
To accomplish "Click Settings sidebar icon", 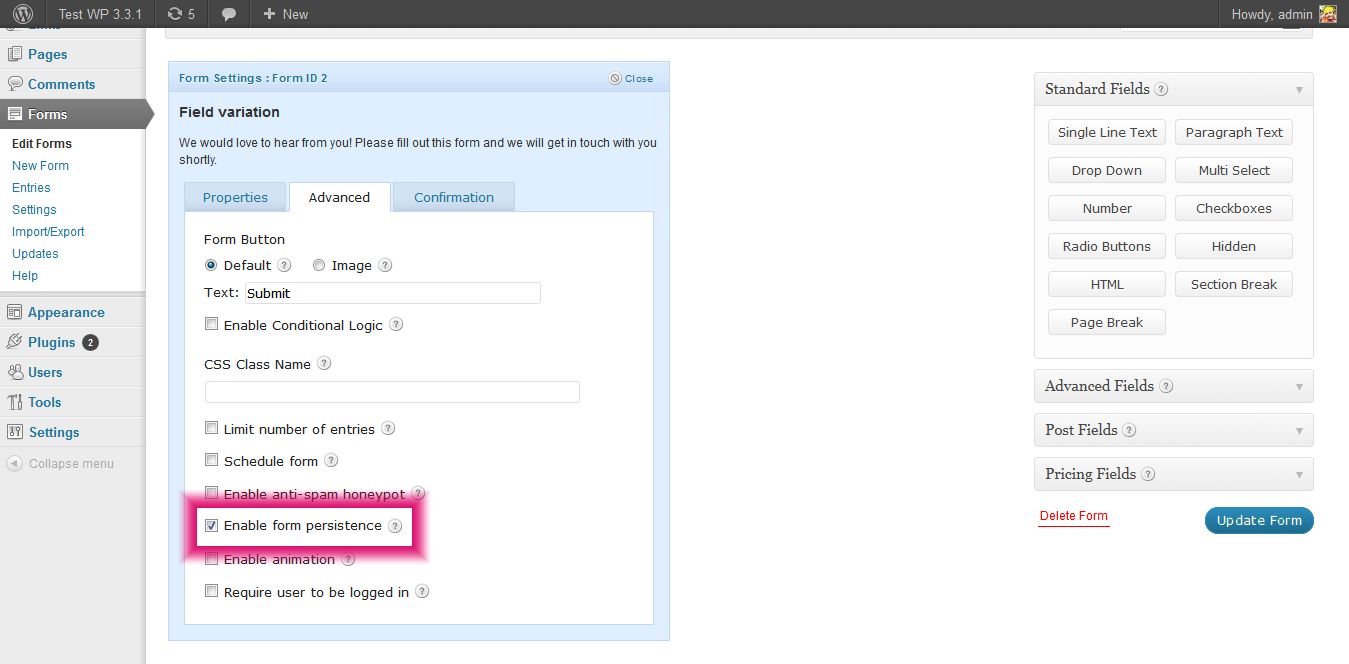I will (14, 432).
